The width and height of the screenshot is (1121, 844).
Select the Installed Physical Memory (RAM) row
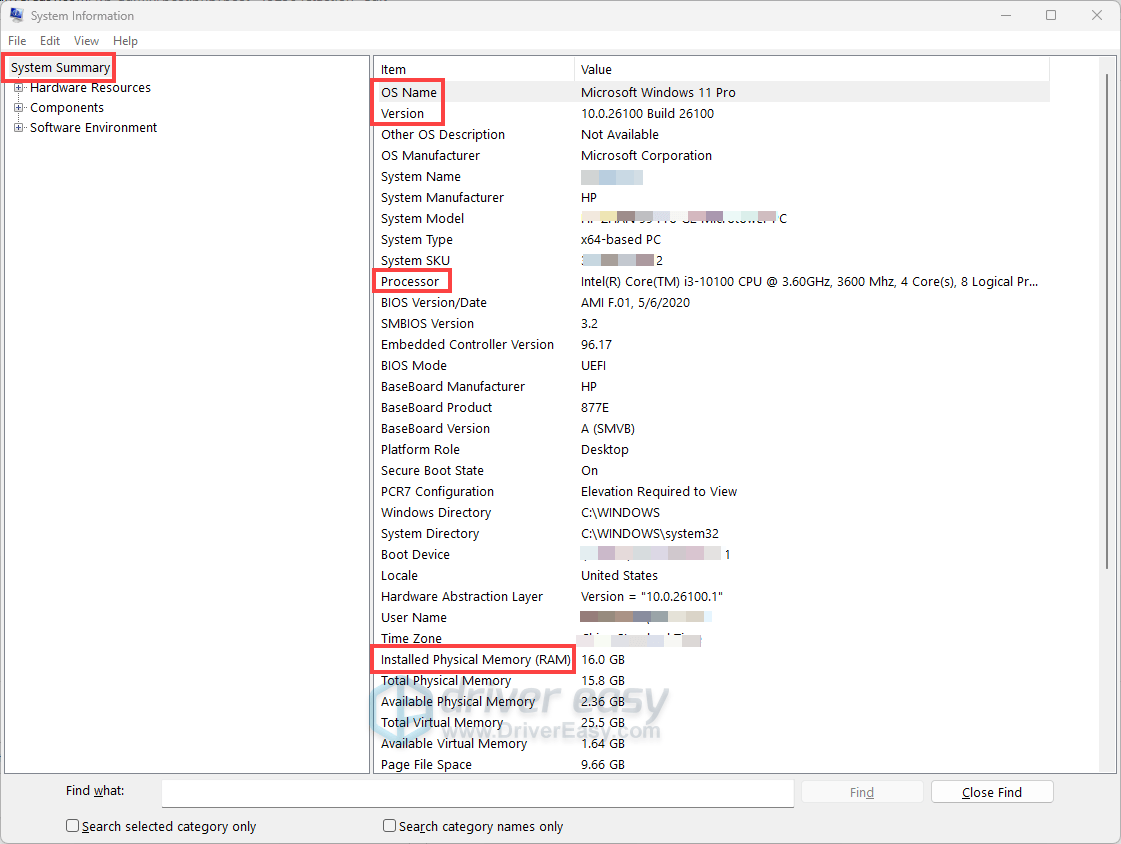472,659
